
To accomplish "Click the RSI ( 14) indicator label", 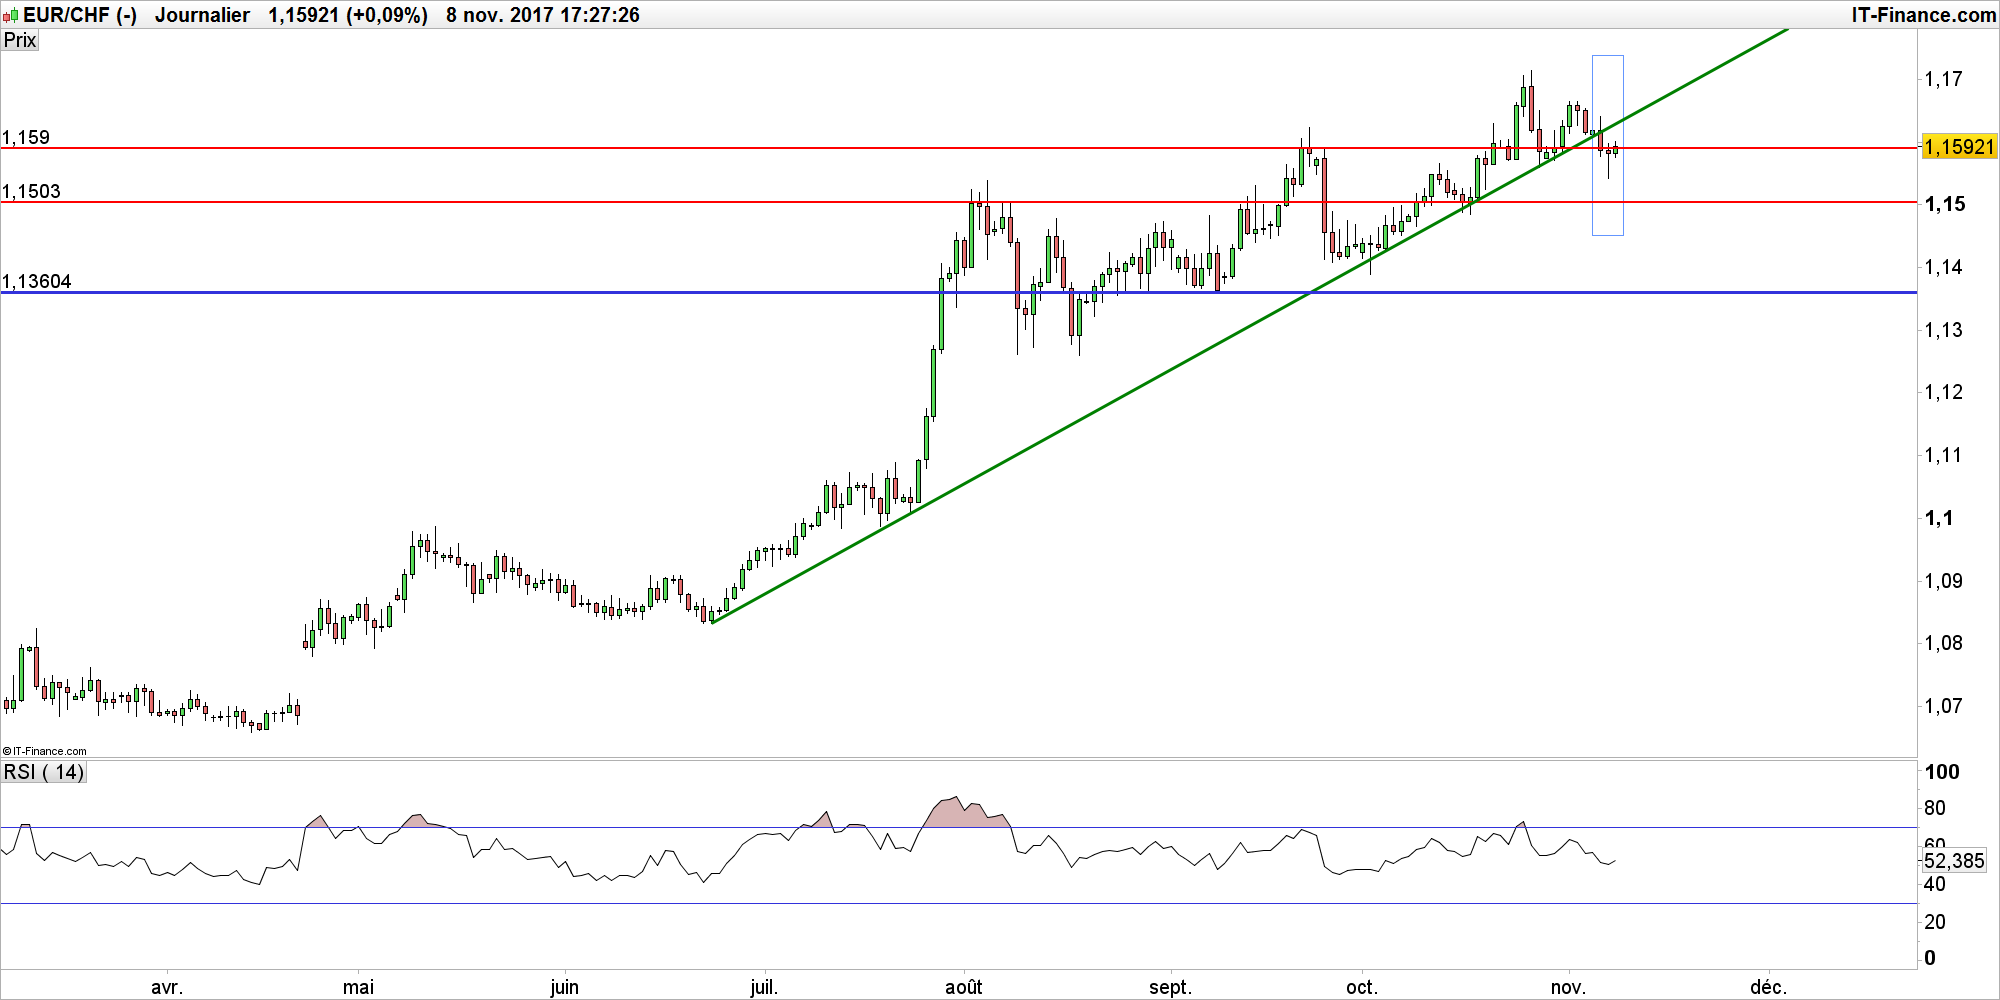I will (x=44, y=772).
